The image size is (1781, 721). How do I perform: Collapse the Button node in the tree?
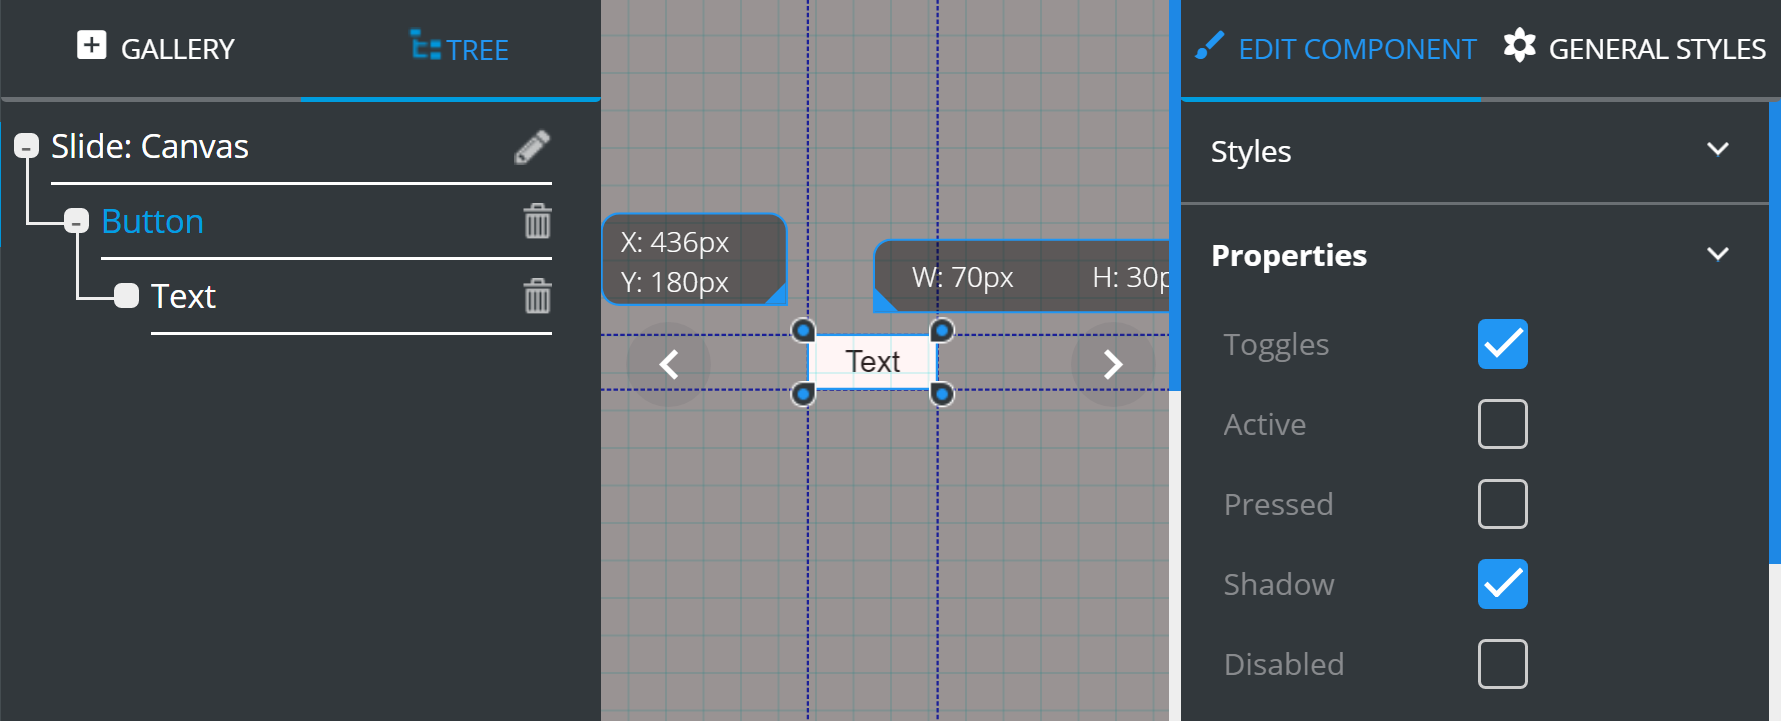pos(77,221)
